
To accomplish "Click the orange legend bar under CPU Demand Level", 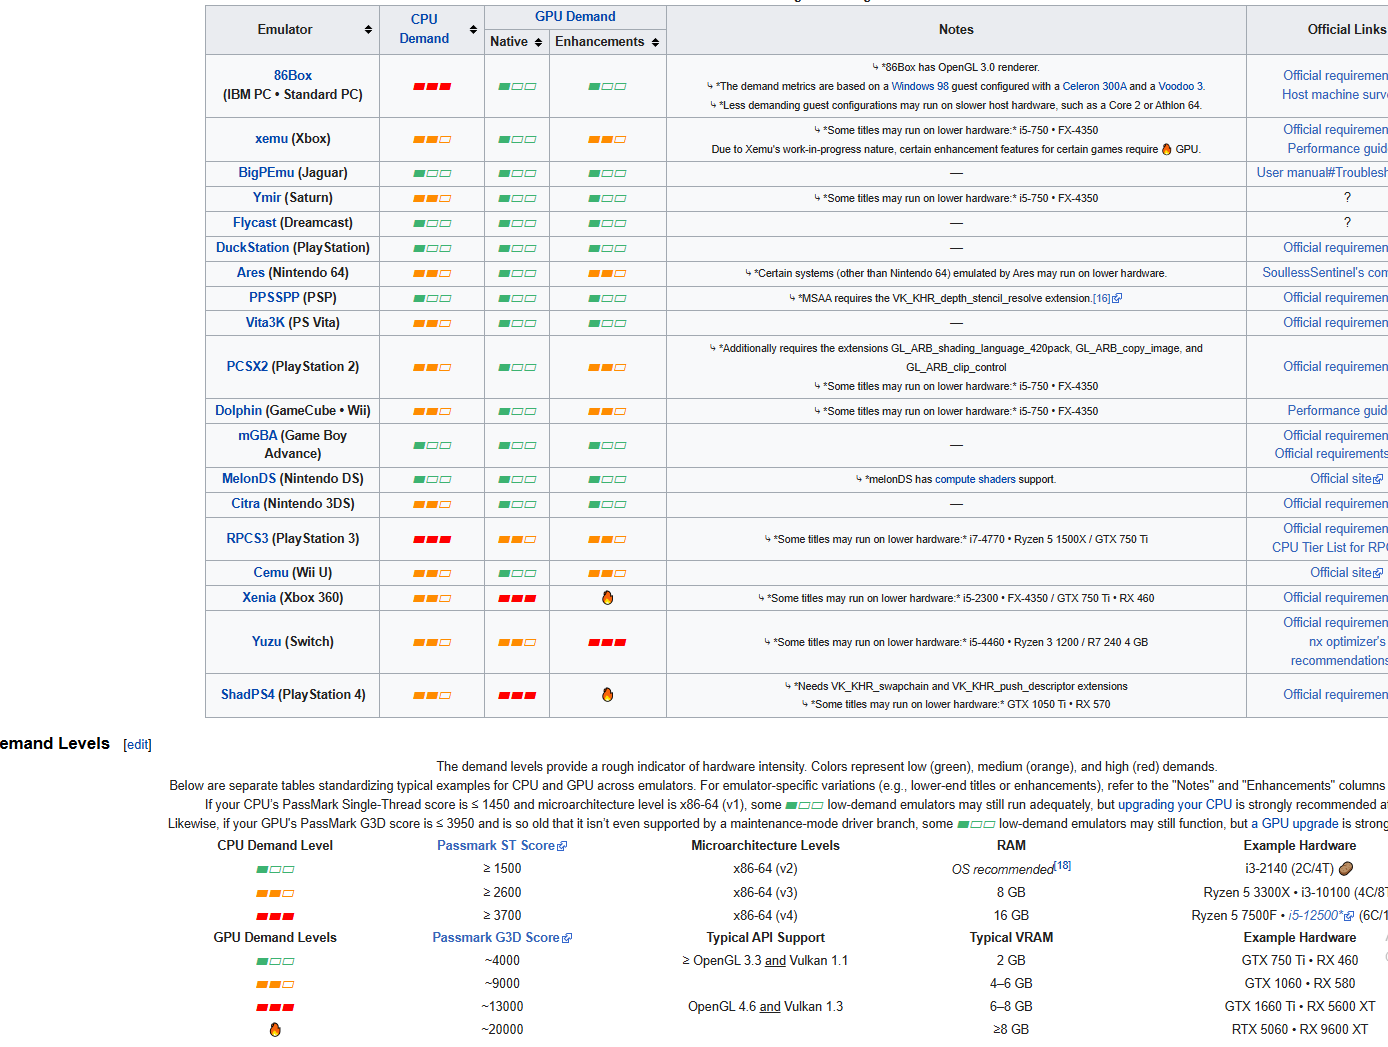I will 275,894.
